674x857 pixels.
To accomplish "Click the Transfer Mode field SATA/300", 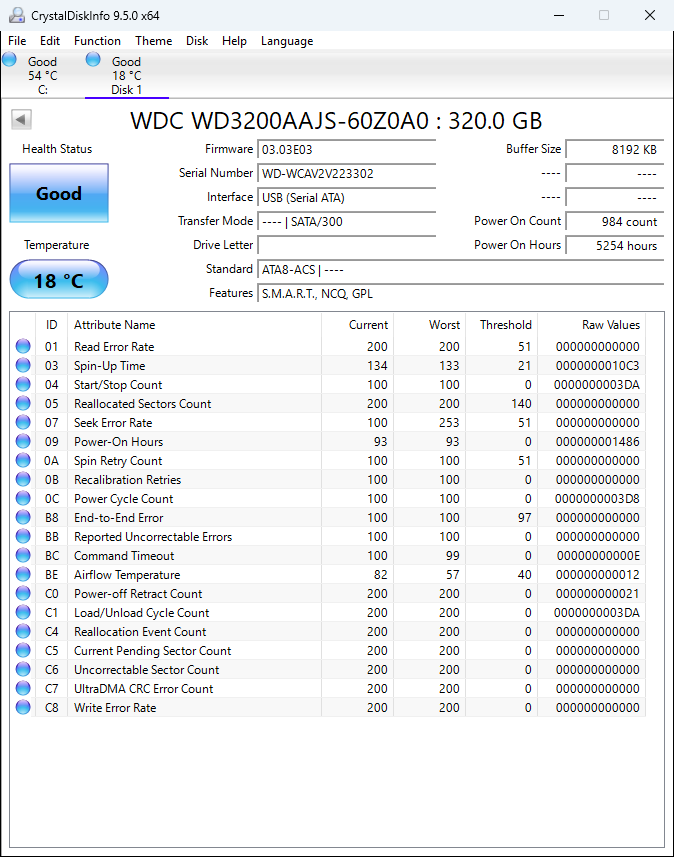I will (347, 222).
